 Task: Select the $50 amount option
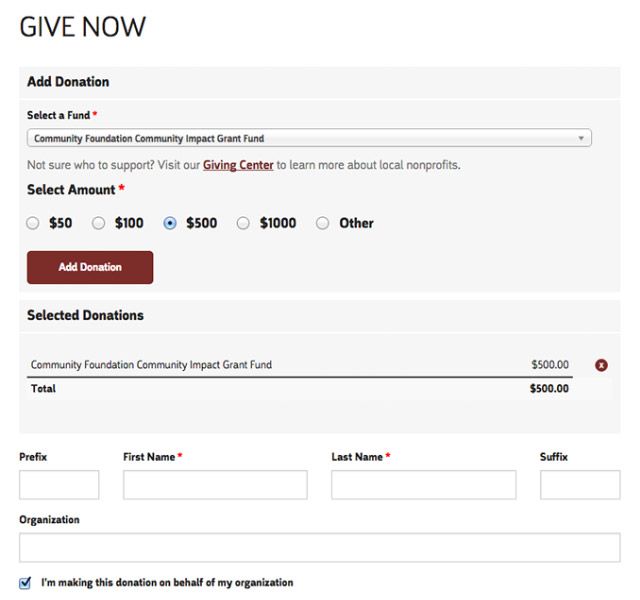[x=33, y=223]
